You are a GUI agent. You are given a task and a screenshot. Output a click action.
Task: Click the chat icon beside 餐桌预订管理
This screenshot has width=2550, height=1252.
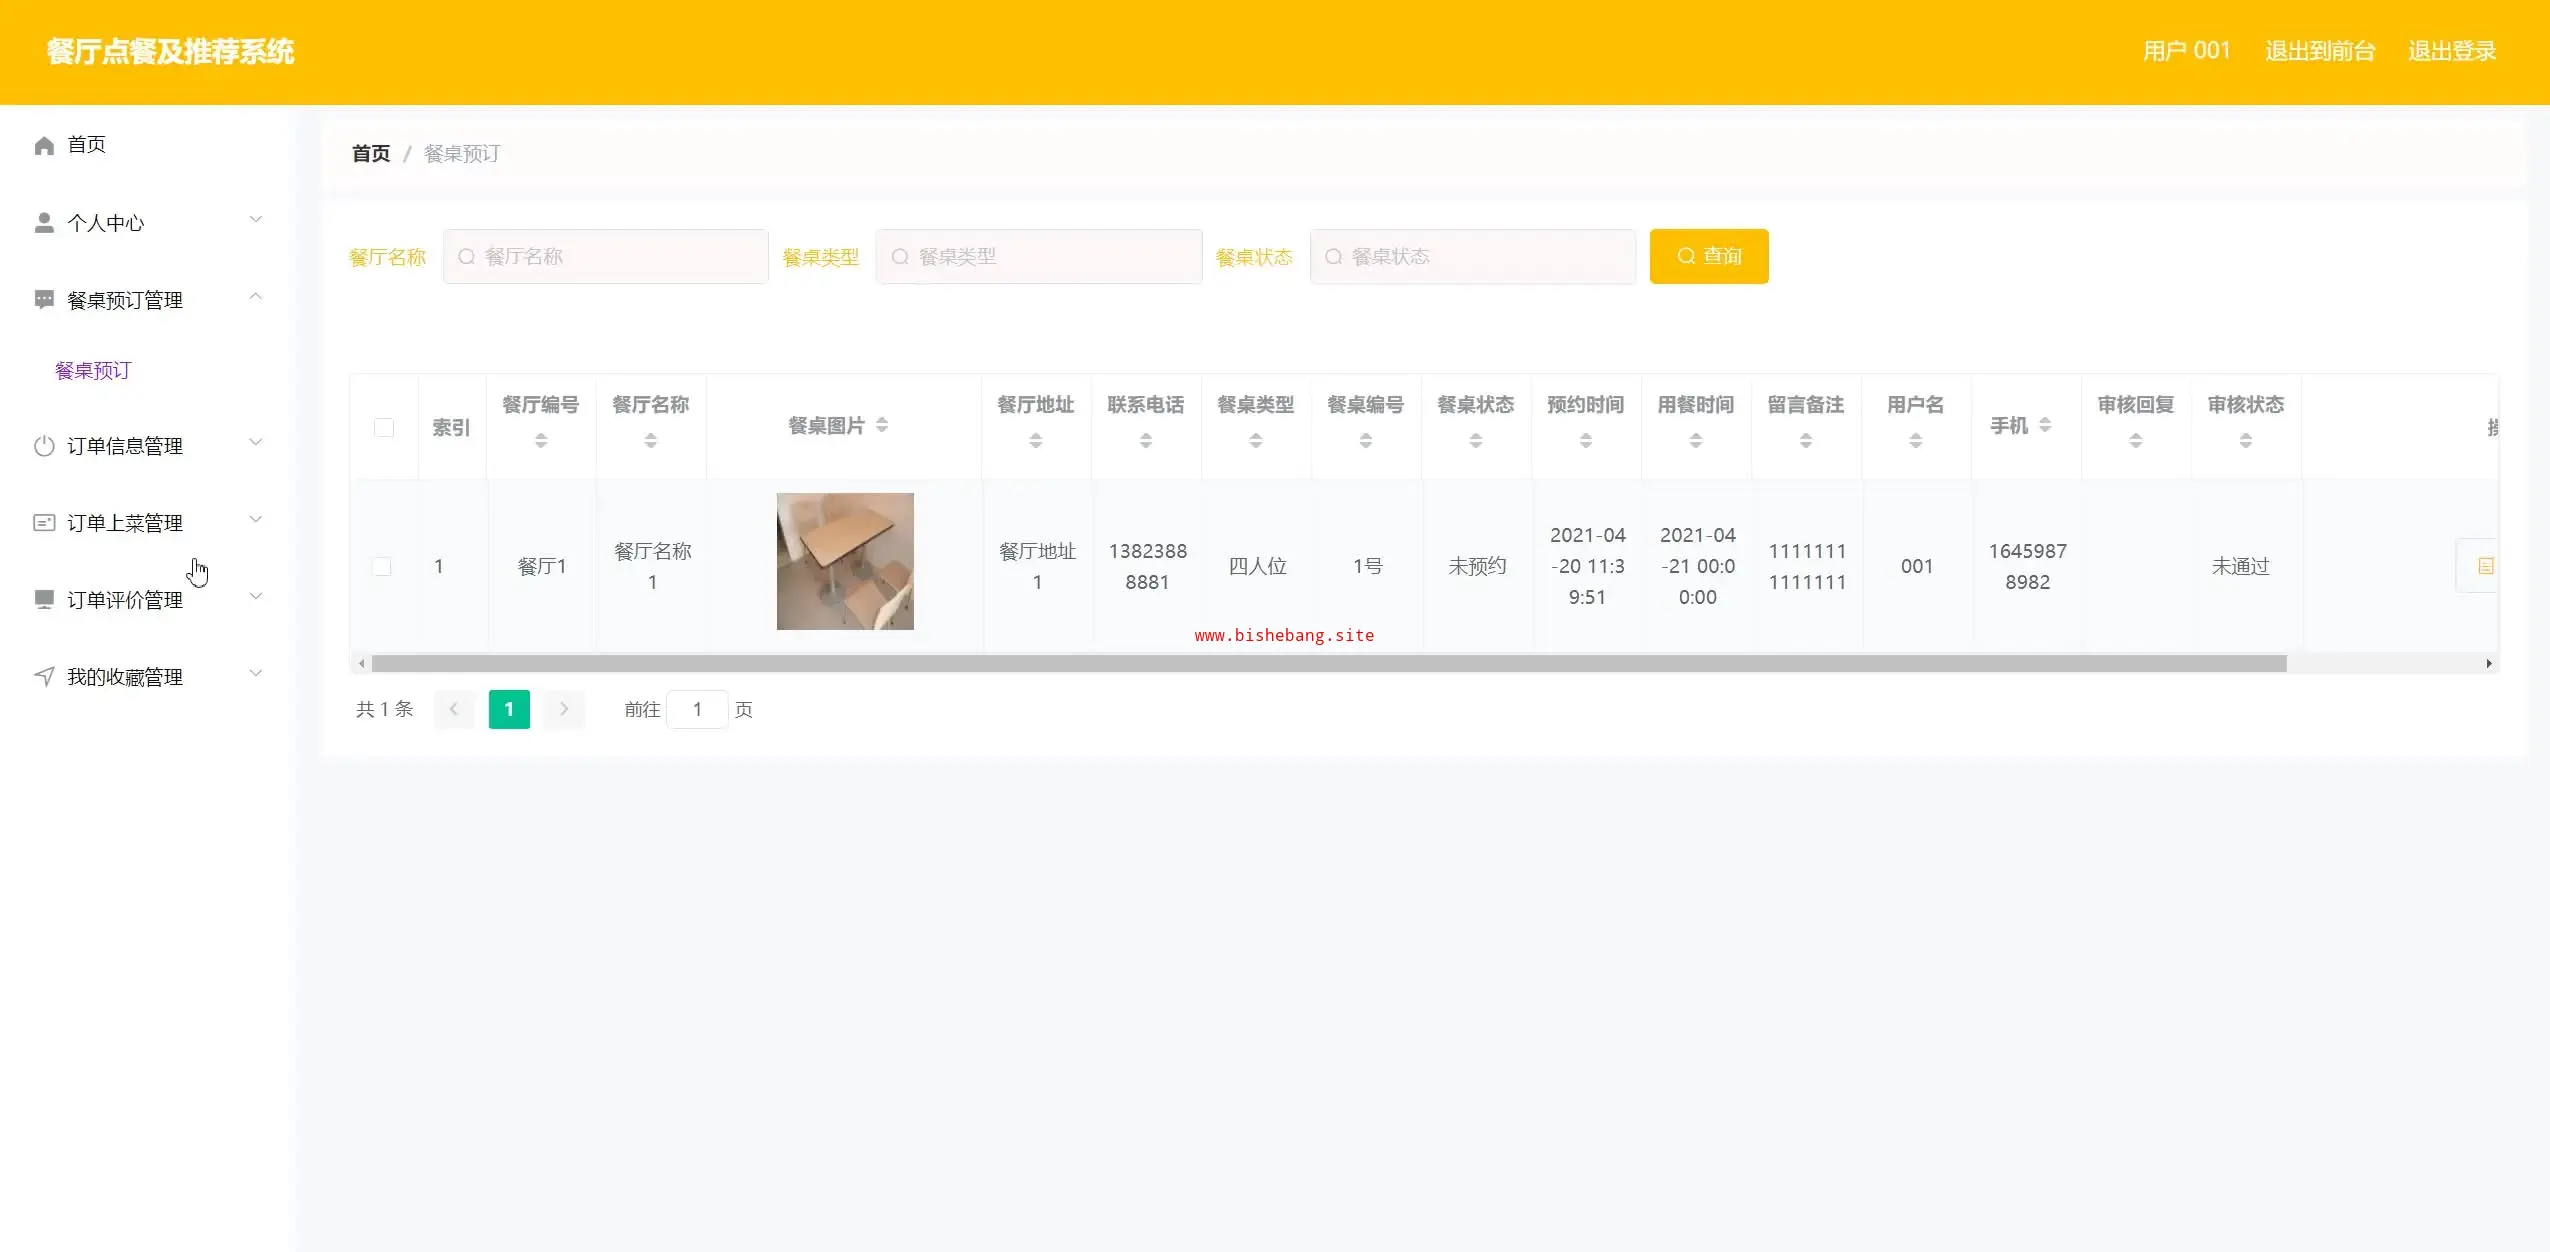pyautogui.click(x=44, y=300)
